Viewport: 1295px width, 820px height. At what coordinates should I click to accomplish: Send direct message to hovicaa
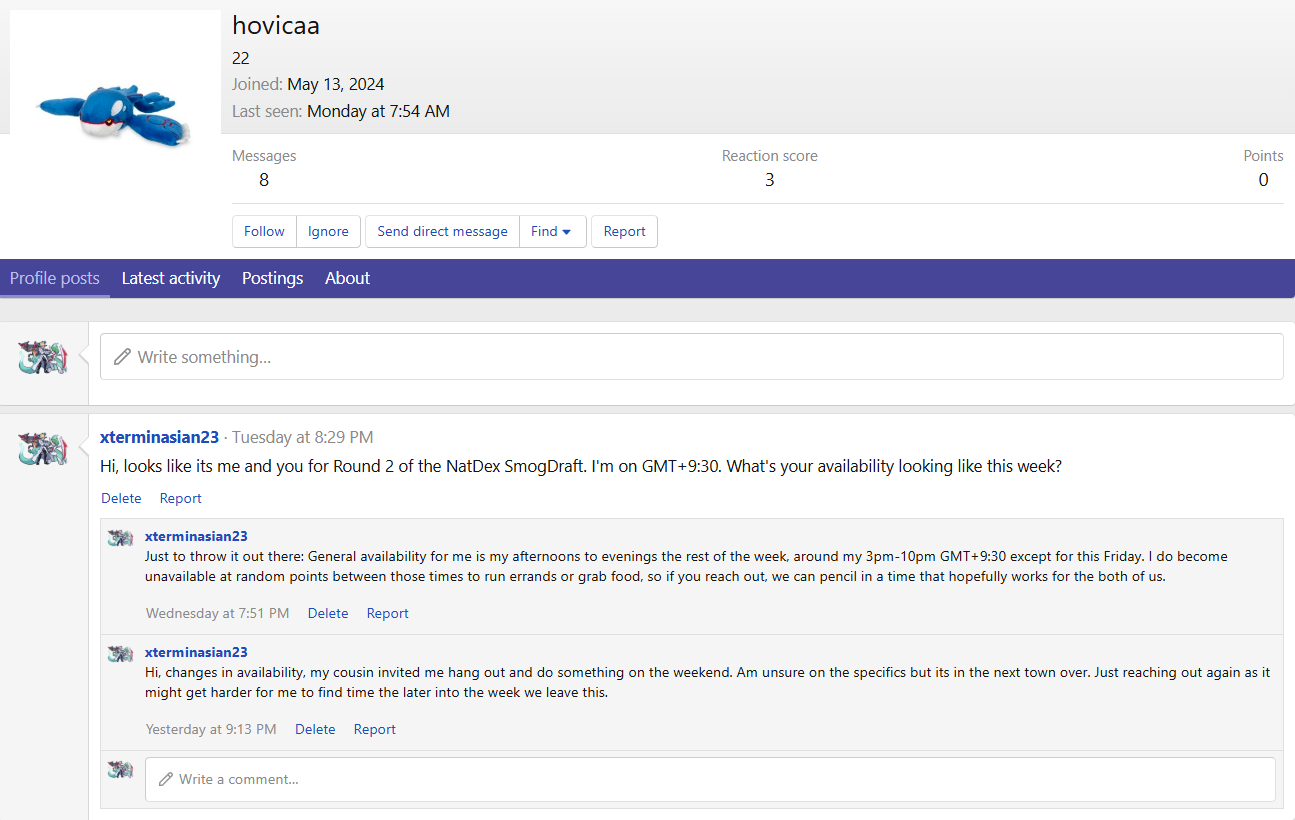[442, 231]
